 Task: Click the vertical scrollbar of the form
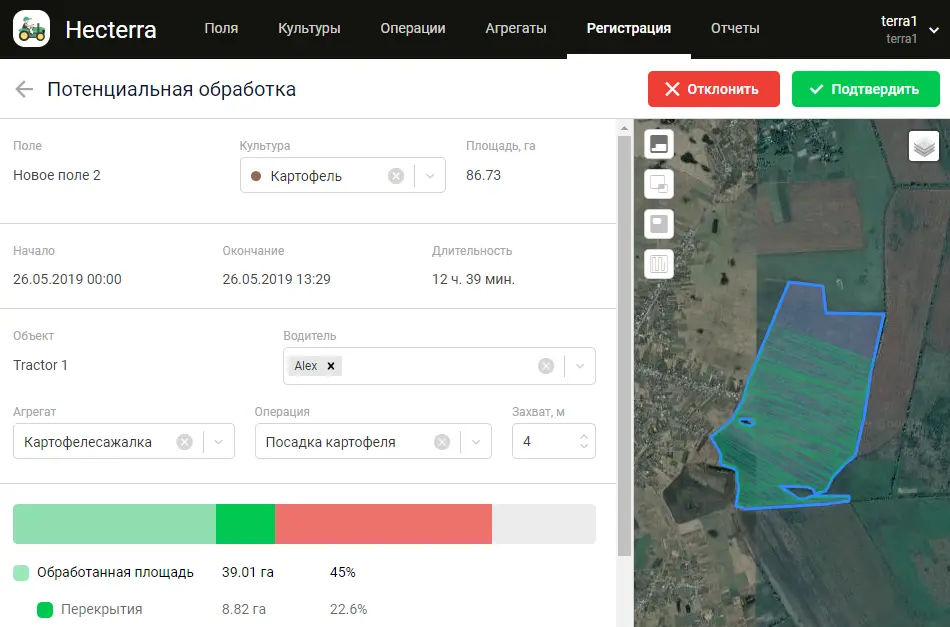(x=624, y=345)
